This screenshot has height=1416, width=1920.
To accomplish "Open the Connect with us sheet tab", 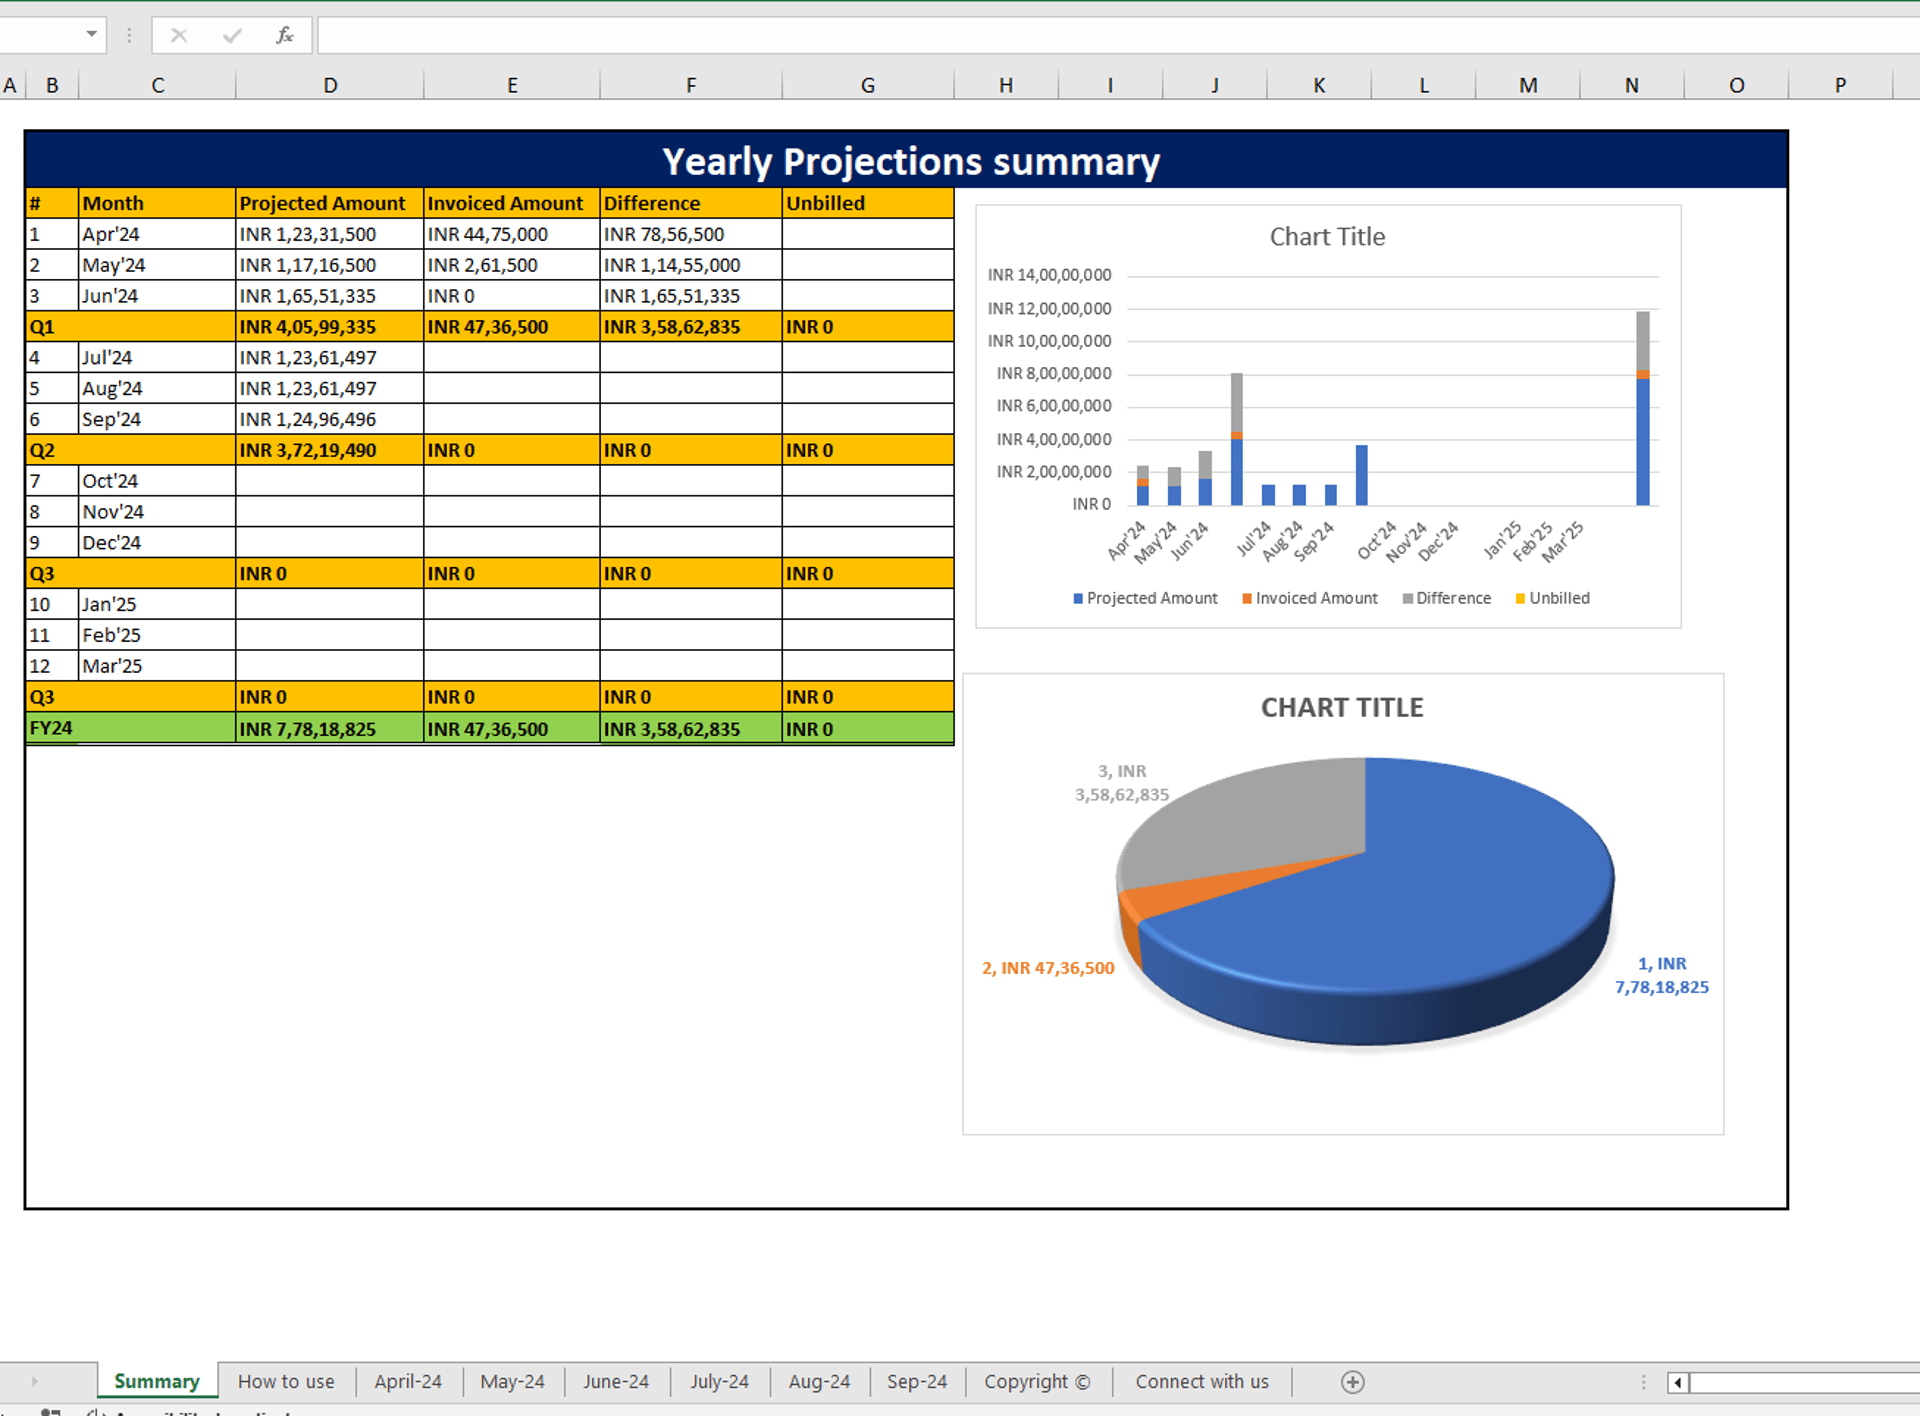I will 1201,1382.
